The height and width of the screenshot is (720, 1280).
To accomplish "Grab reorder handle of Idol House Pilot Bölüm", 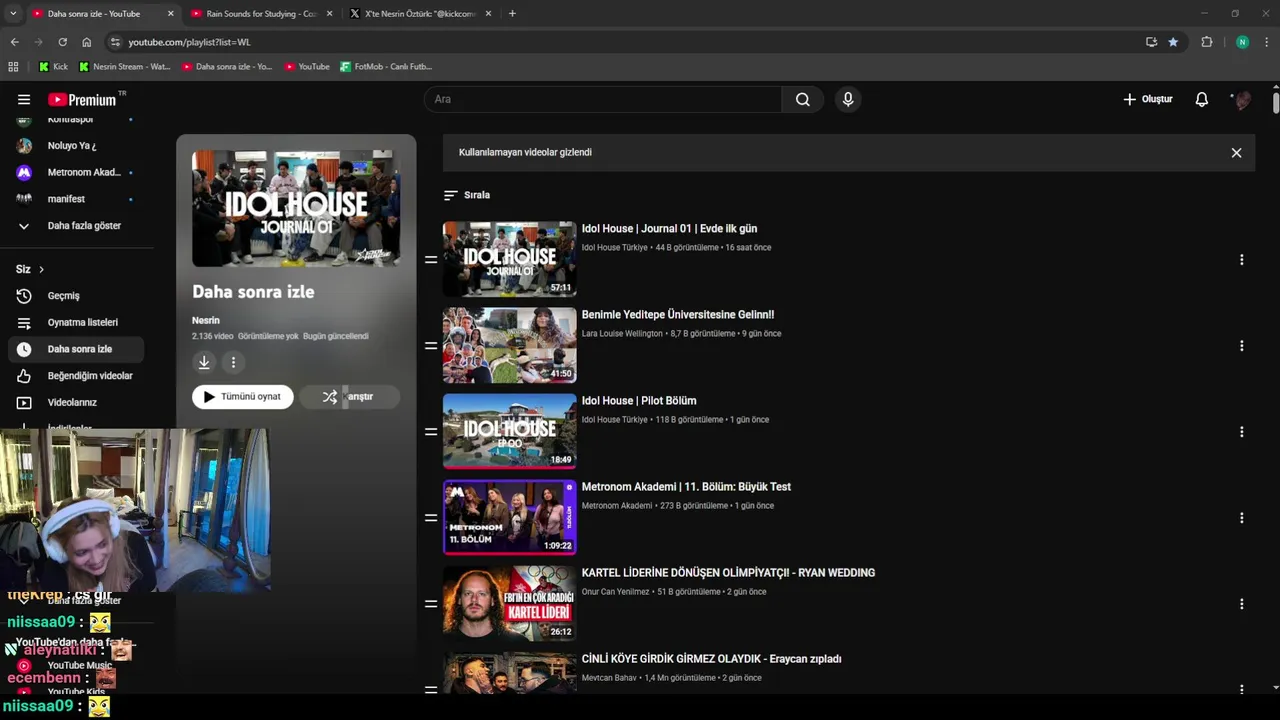I will point(431,431).
